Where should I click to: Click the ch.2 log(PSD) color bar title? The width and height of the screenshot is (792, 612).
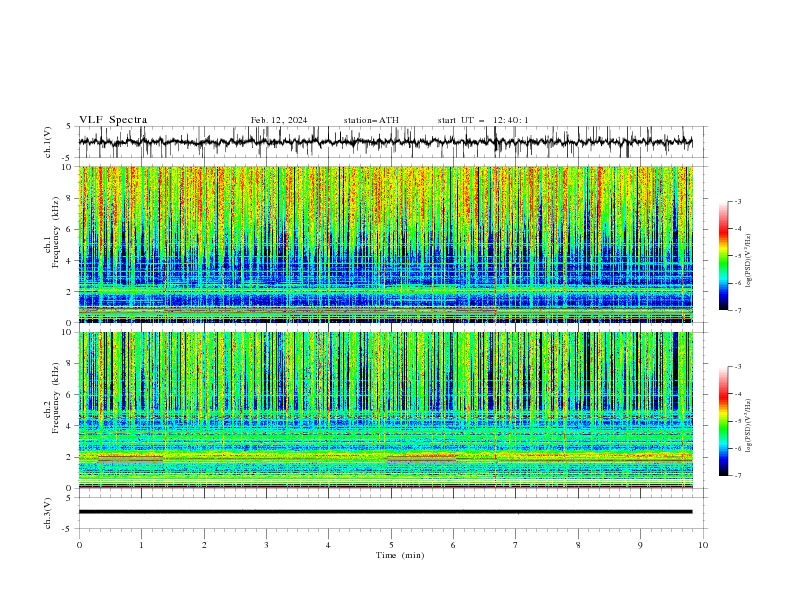click(x=749, y=425)
